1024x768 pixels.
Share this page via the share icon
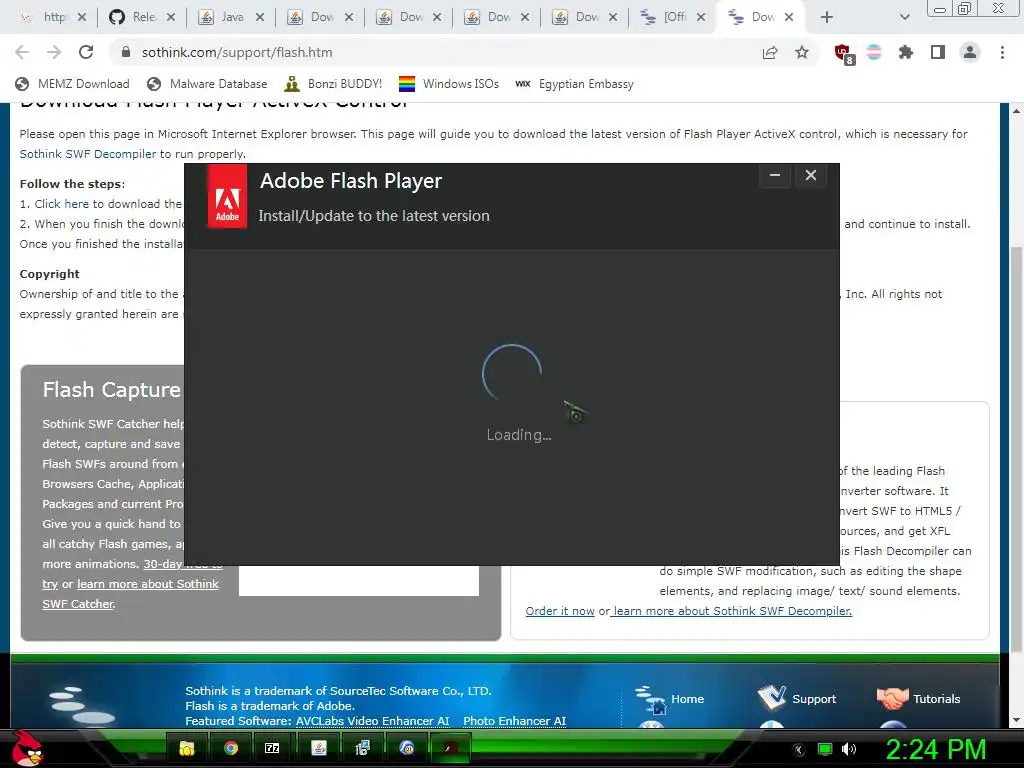(770, 52)
